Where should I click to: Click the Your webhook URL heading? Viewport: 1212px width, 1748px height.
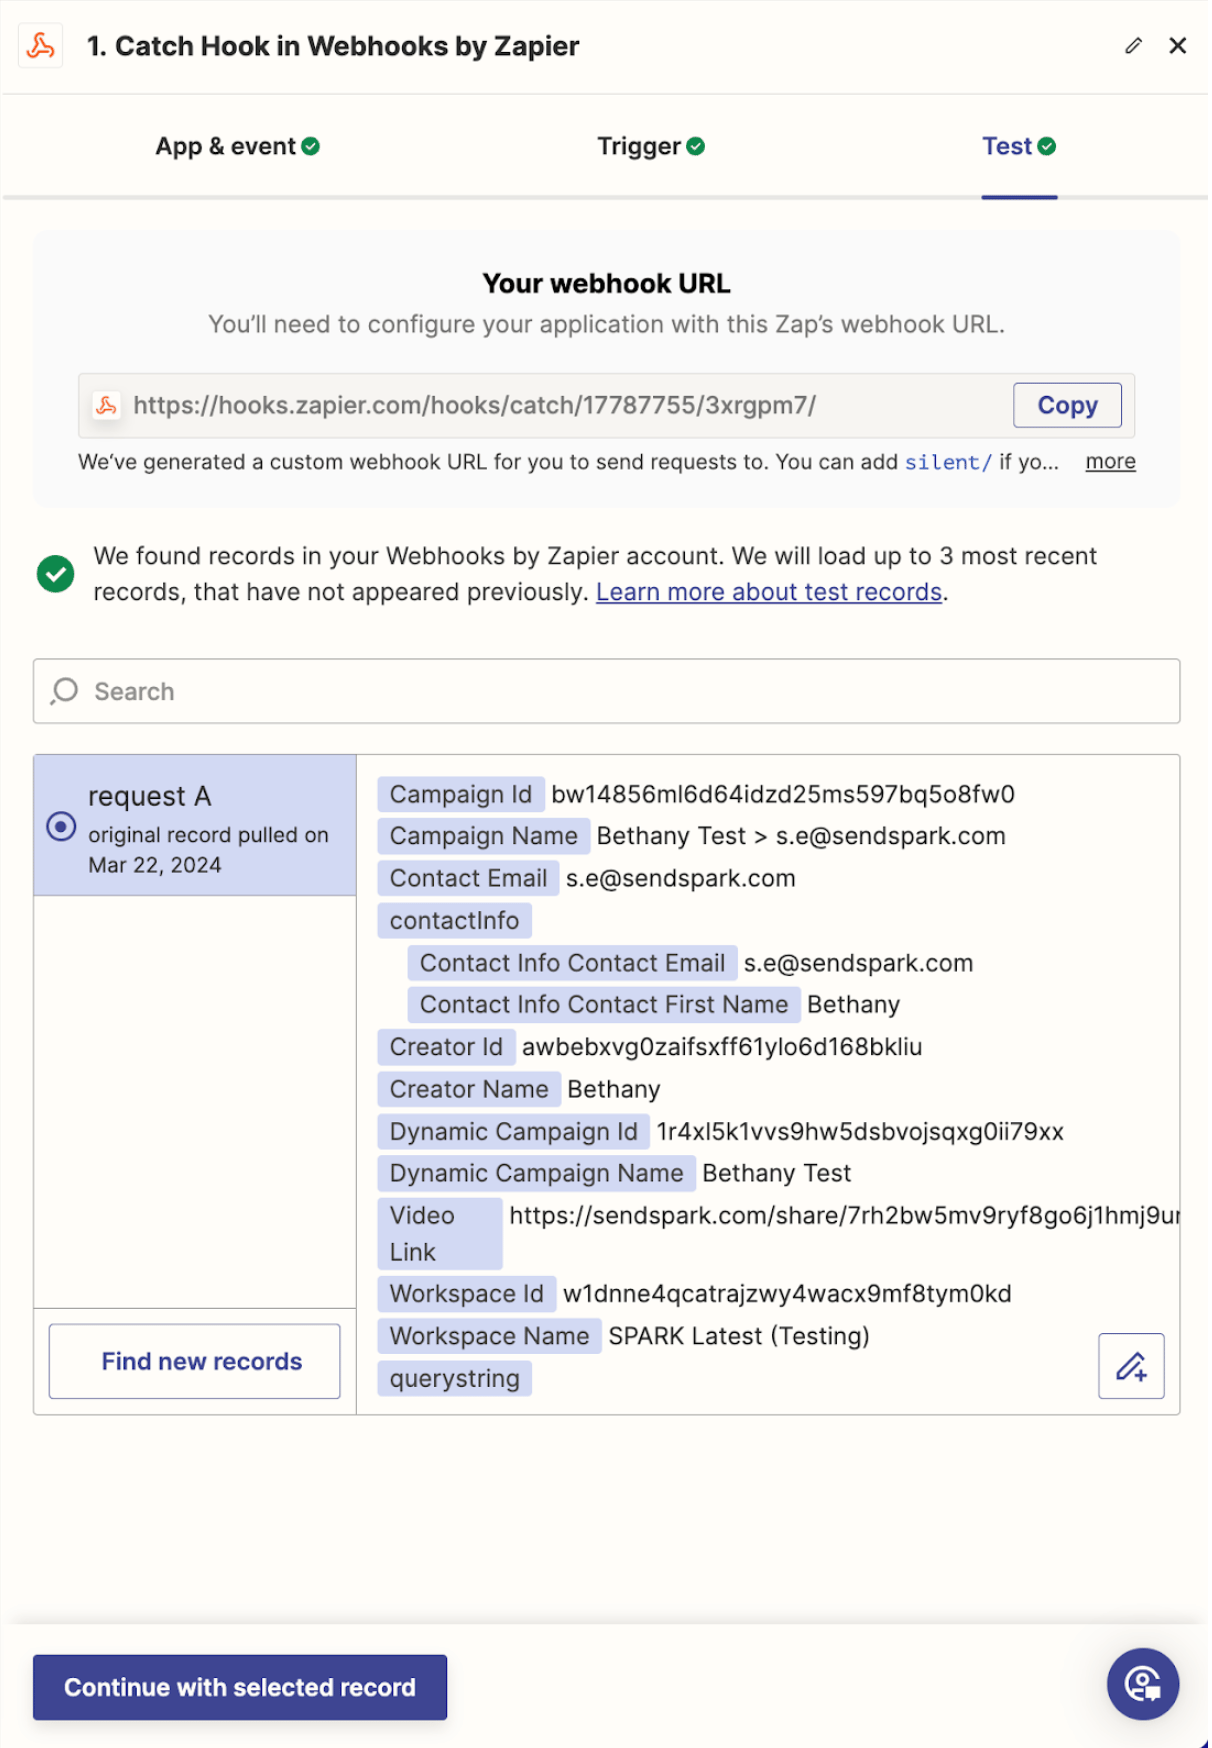606,284
